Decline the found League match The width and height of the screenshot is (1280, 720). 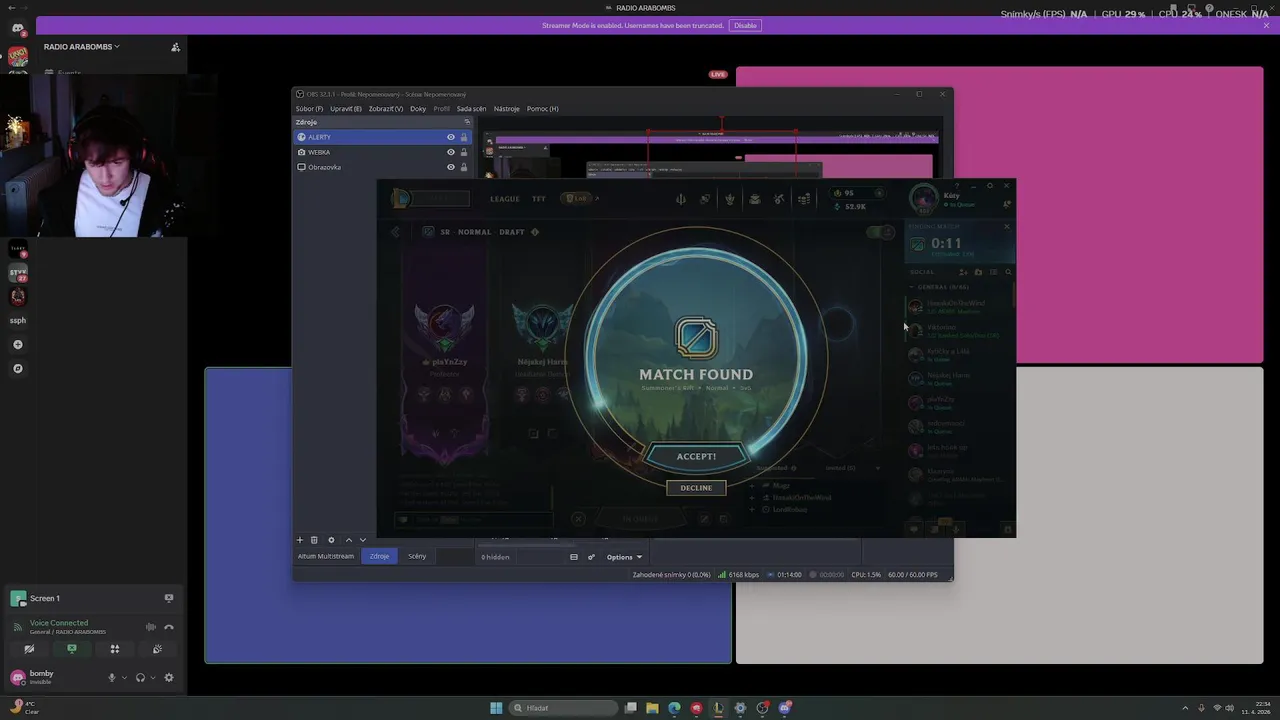pyautogui.click(x=696, y=488)
